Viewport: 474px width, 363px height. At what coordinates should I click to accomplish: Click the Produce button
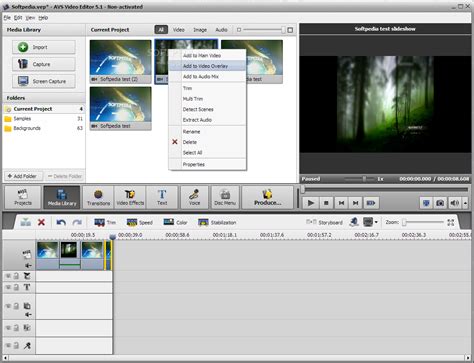(267, 197)
